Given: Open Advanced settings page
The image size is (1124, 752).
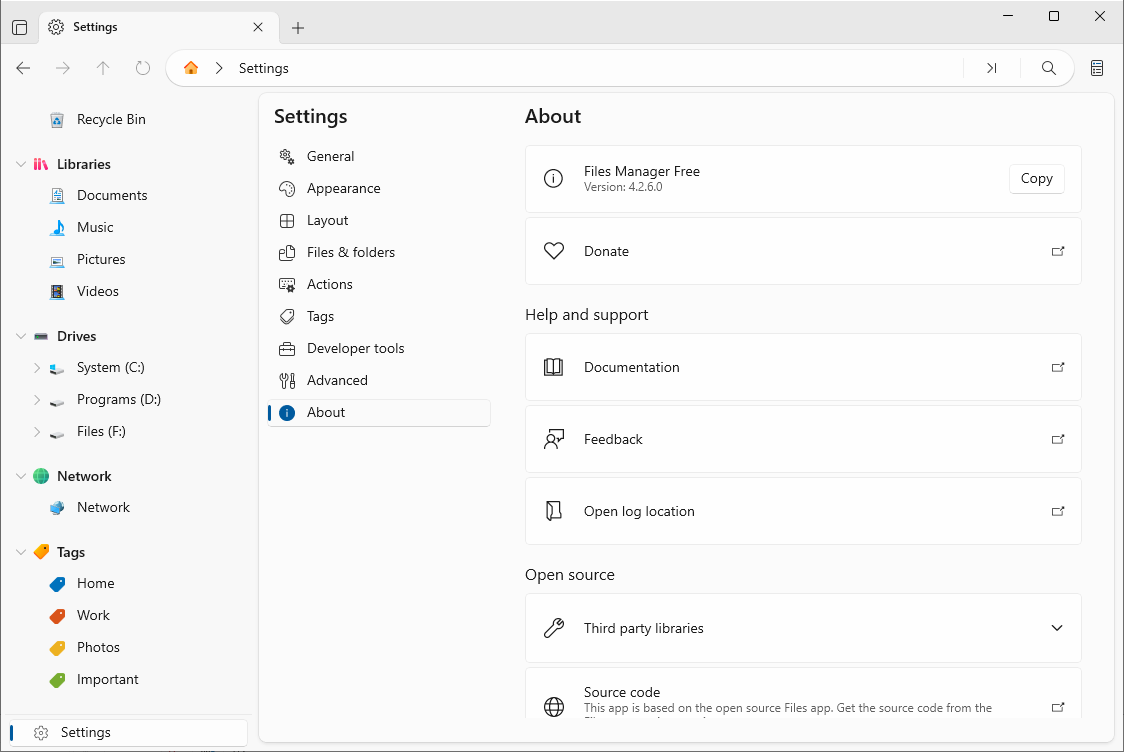Looking at the screenshot, I should (x=378, y=381).
